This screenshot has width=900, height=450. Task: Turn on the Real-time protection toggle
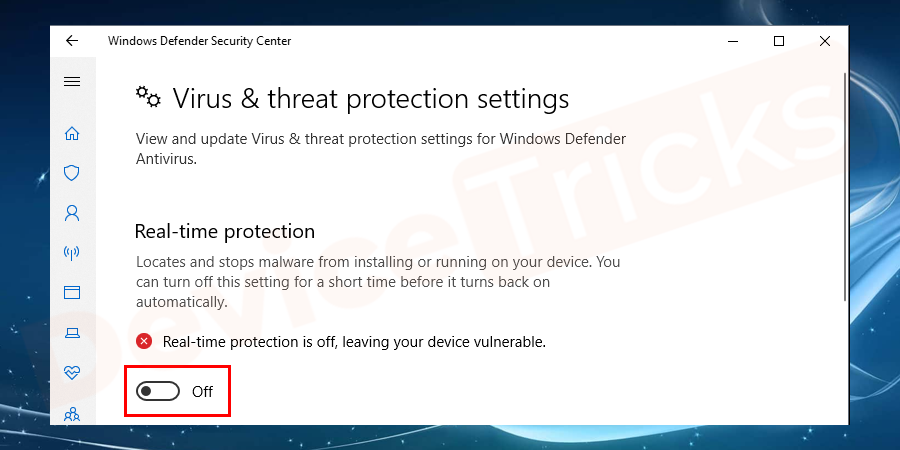pos(159,391)
